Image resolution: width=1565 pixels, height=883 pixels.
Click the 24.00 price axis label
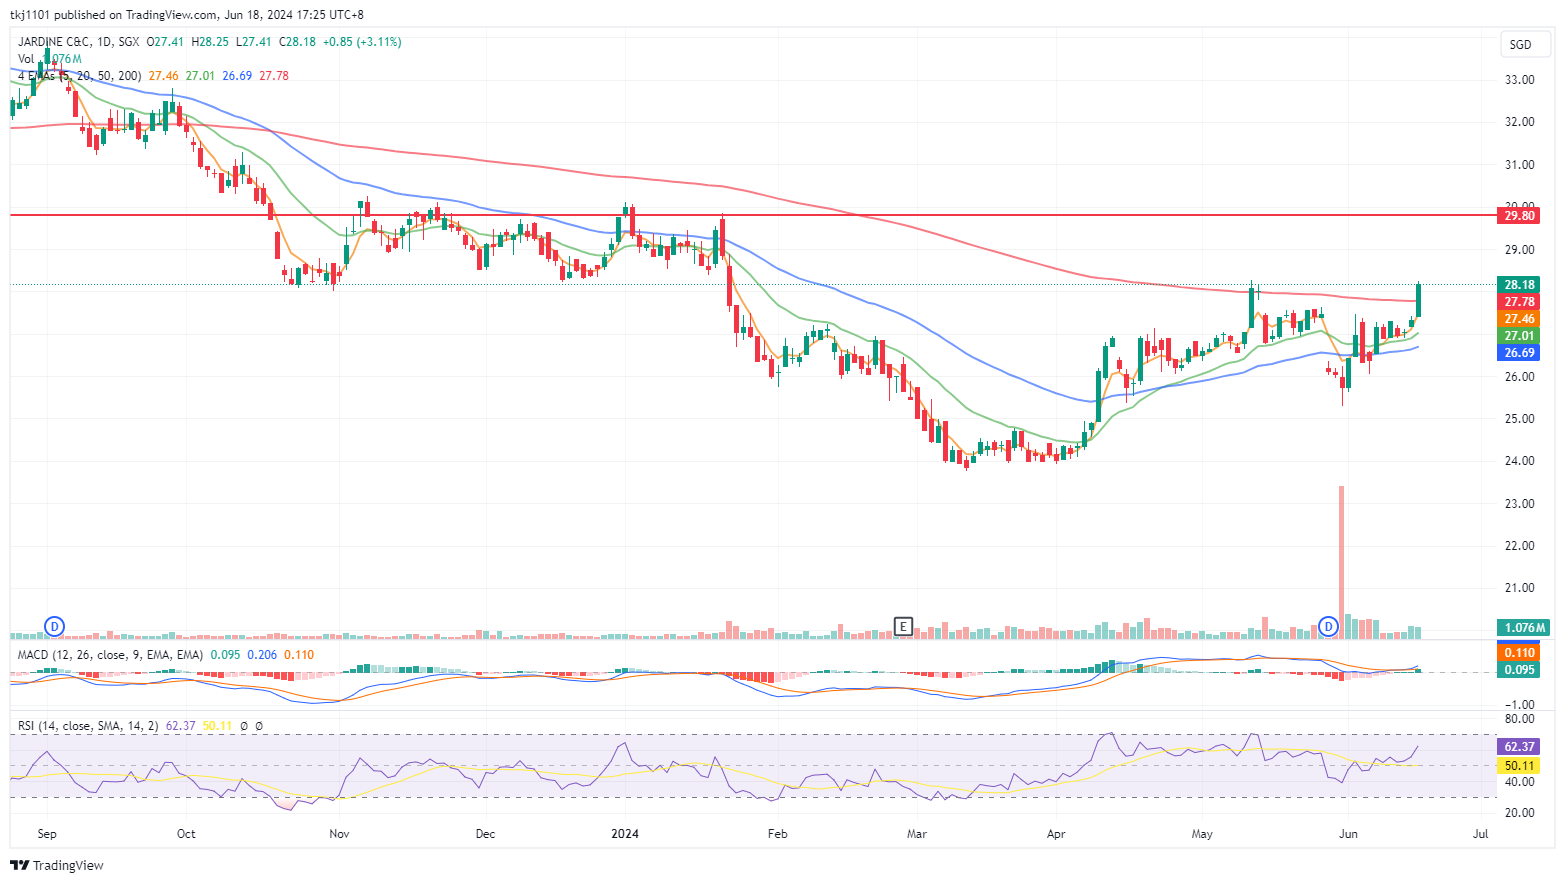[x=1519, y=461]
